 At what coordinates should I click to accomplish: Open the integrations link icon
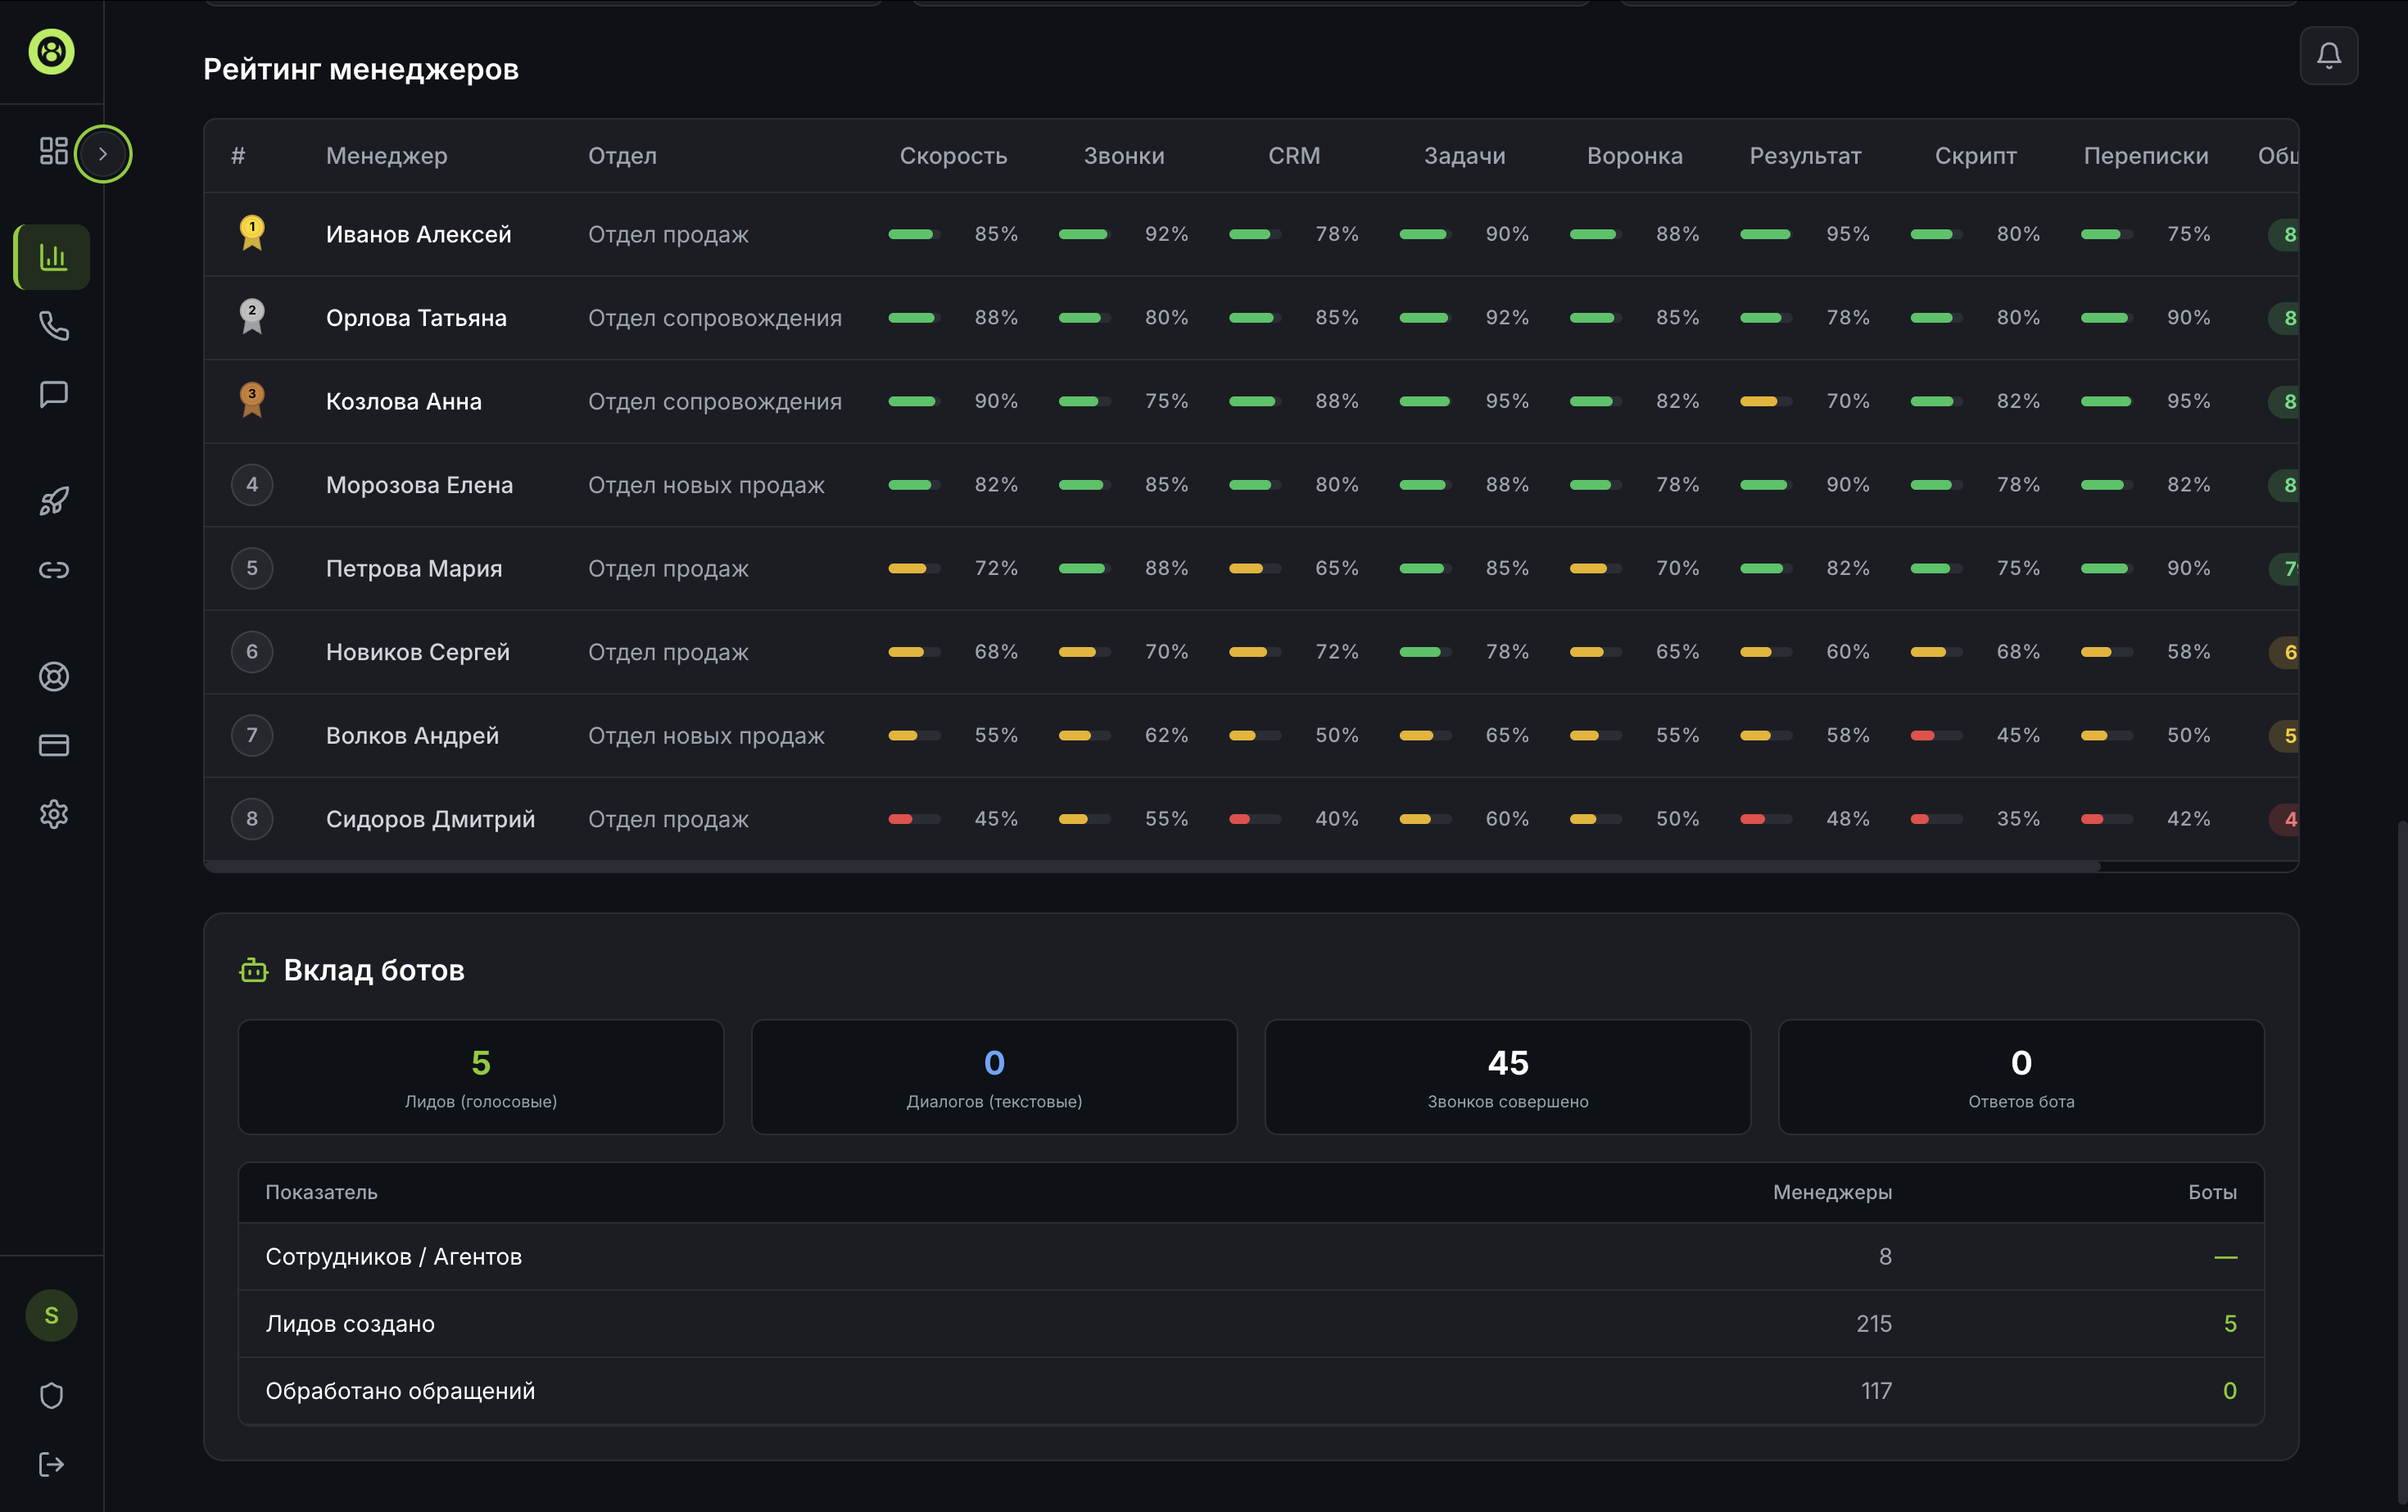53,570
